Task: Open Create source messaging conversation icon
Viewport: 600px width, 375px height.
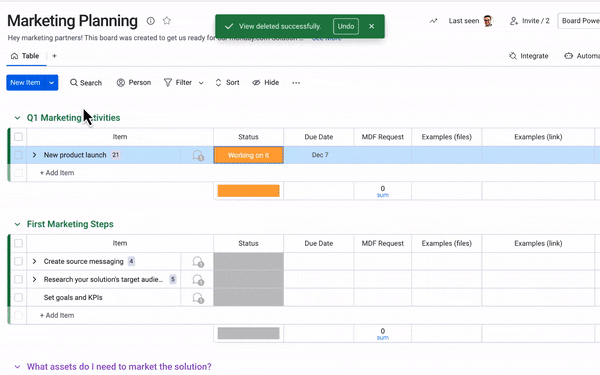Action: [x=198, y=262]
